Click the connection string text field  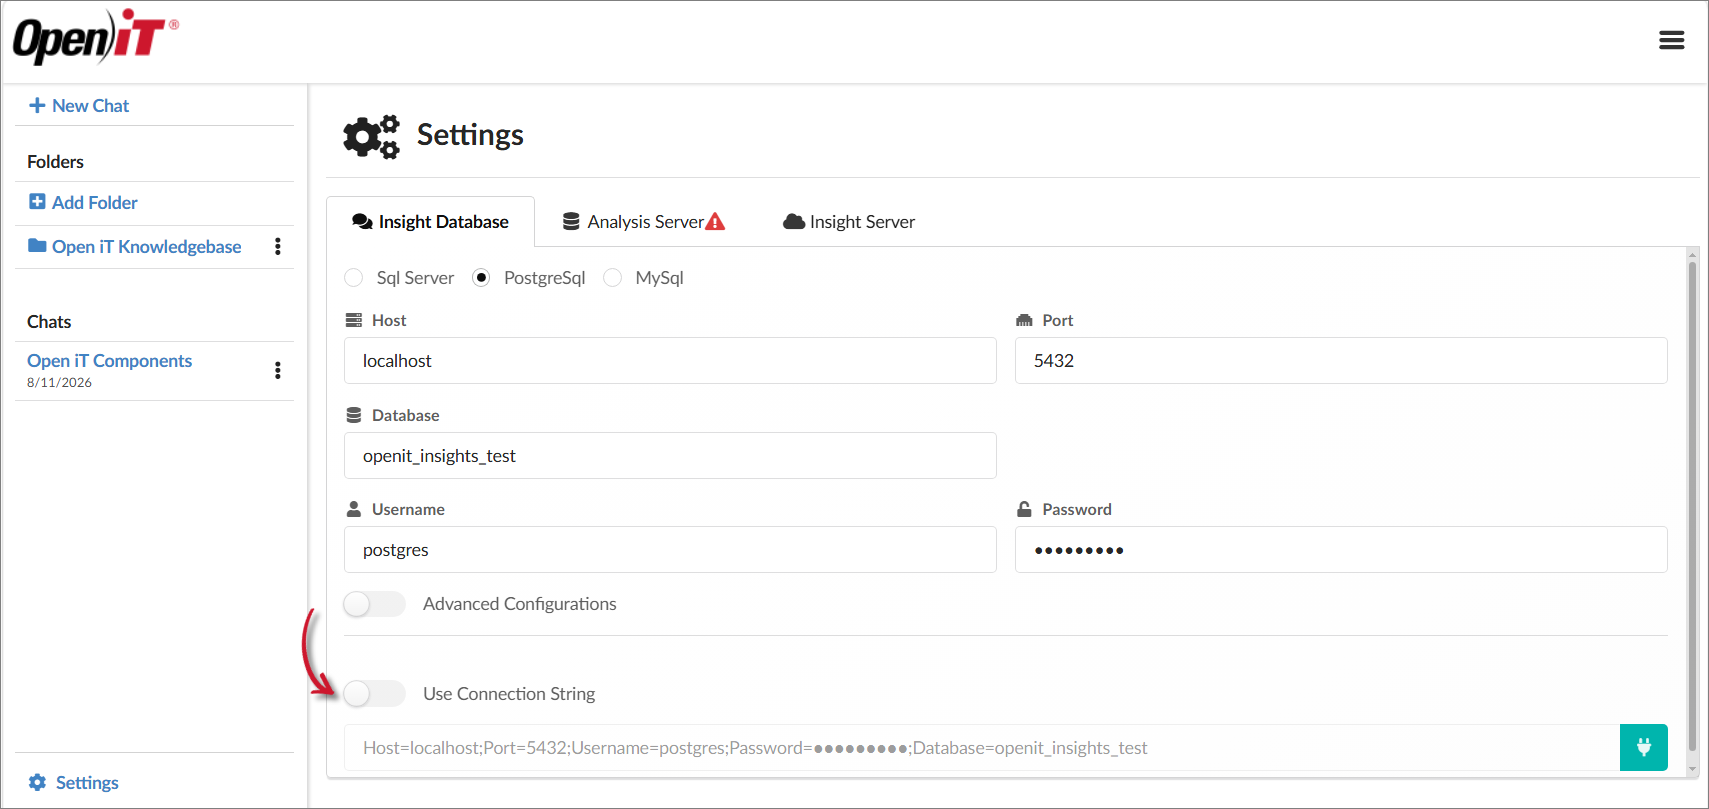(982, 747)
